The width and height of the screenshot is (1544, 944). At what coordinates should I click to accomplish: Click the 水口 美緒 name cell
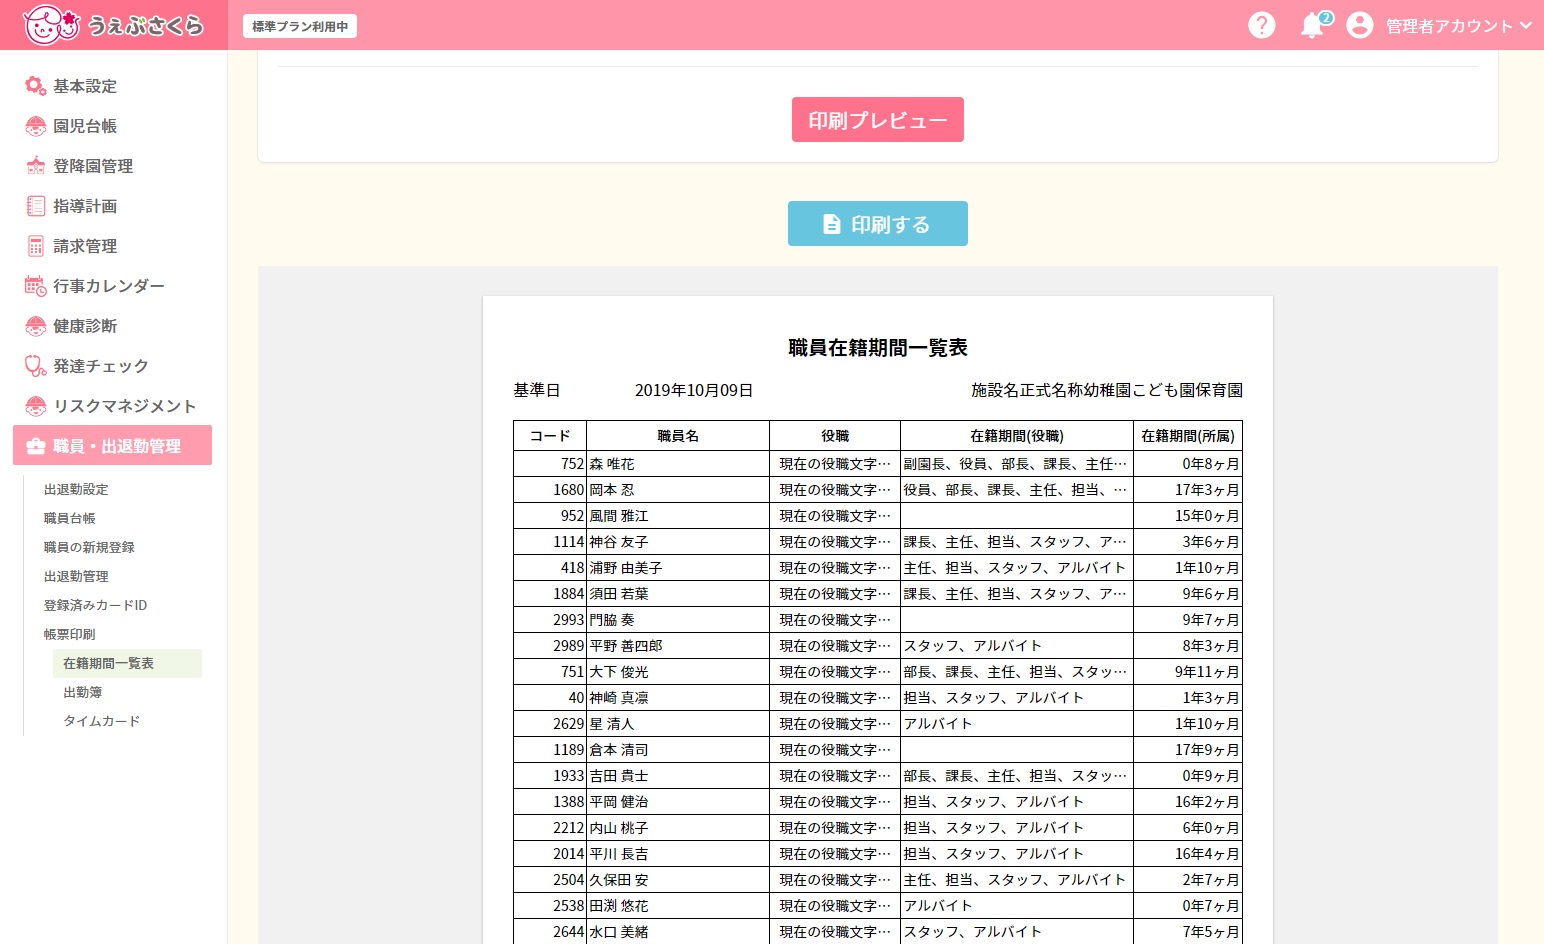(678, 932)
